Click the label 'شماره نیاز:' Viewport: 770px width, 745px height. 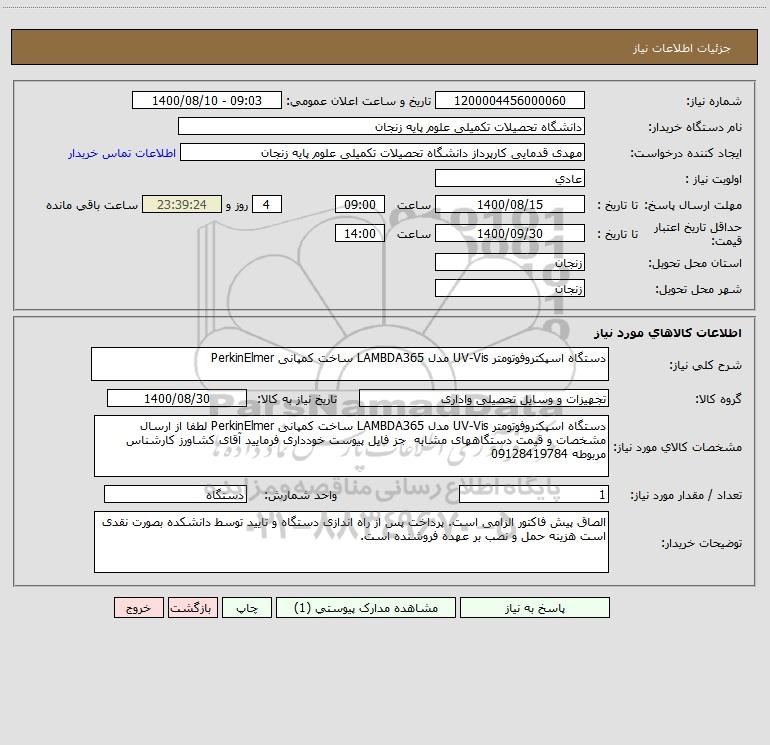pyautogui.click(x=714, y=101)
